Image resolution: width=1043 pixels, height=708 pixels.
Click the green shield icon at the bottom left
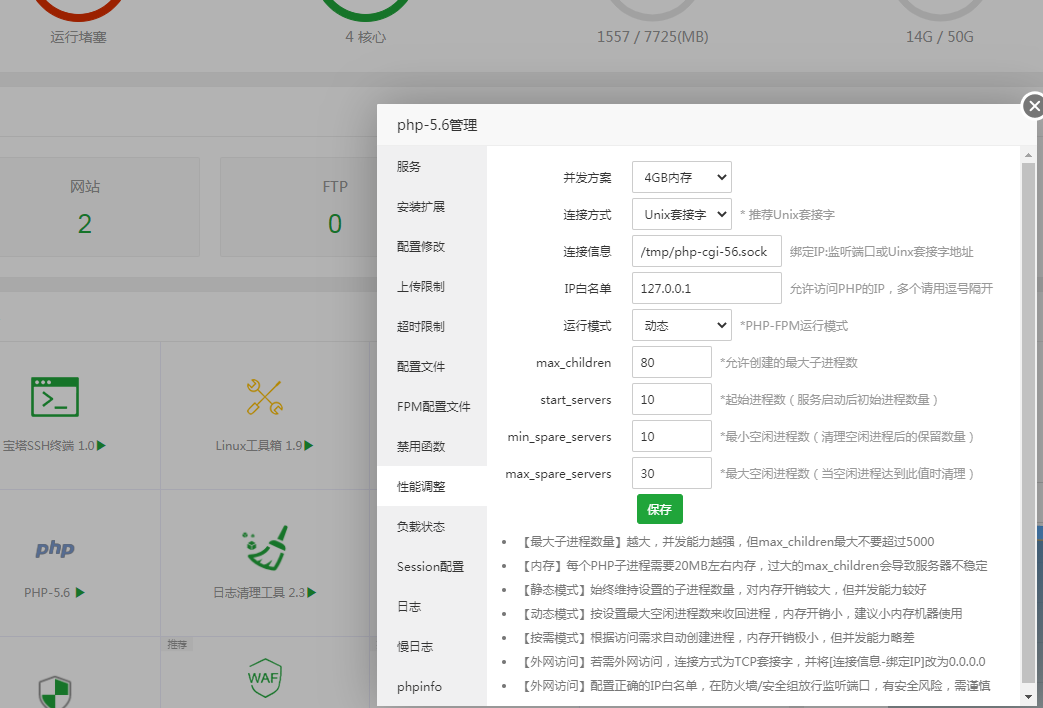(x=55, y=691)
